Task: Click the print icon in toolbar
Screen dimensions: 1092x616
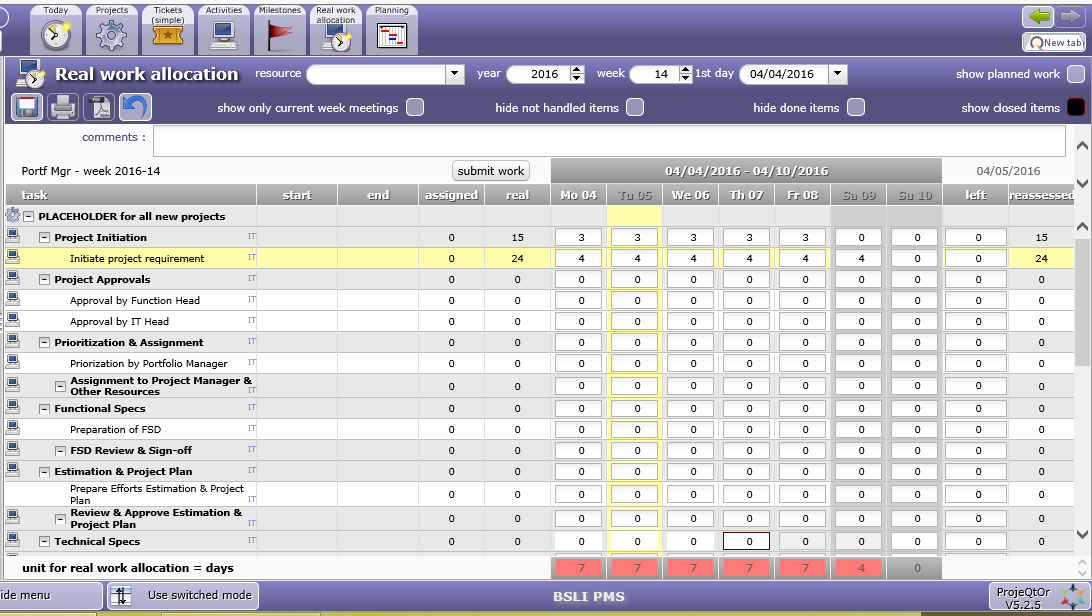Action: pos(63,106)
